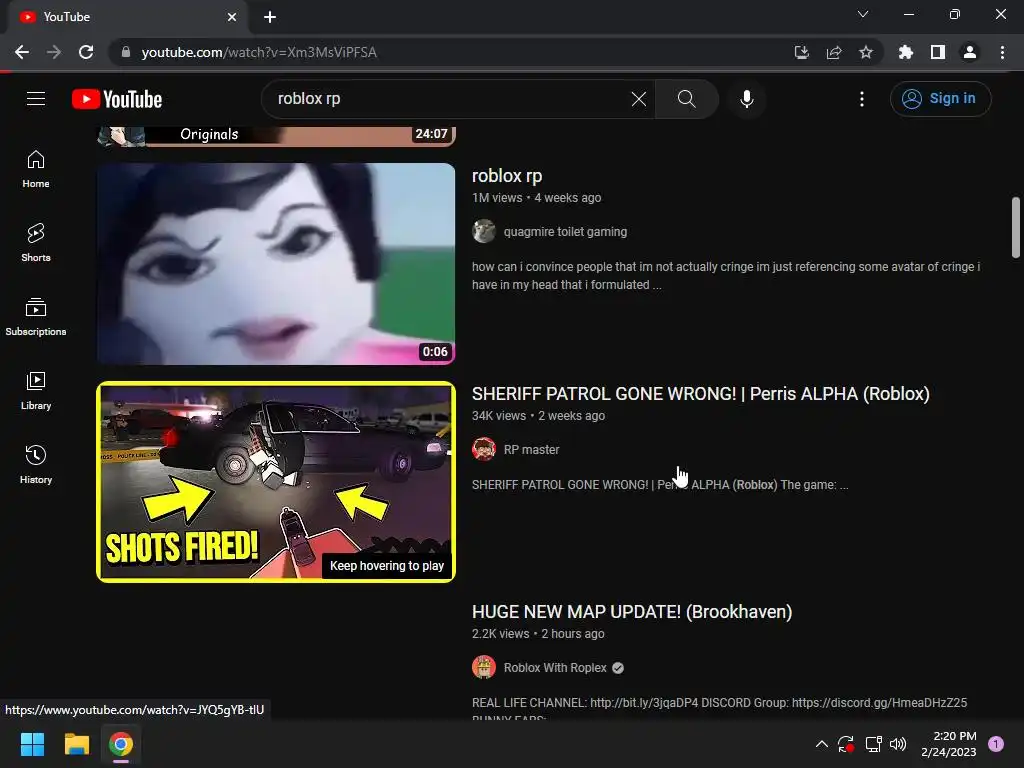Click the YouTube logo
The height and width of the screenshot is (768, 1024).
coord(117,99)
